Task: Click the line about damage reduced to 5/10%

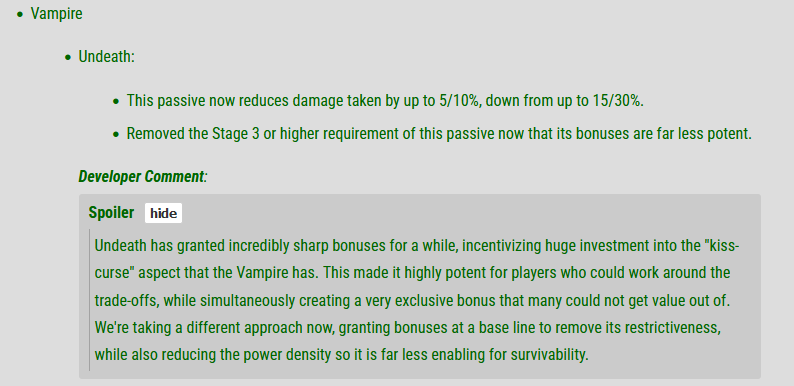Action: point(385,101)
